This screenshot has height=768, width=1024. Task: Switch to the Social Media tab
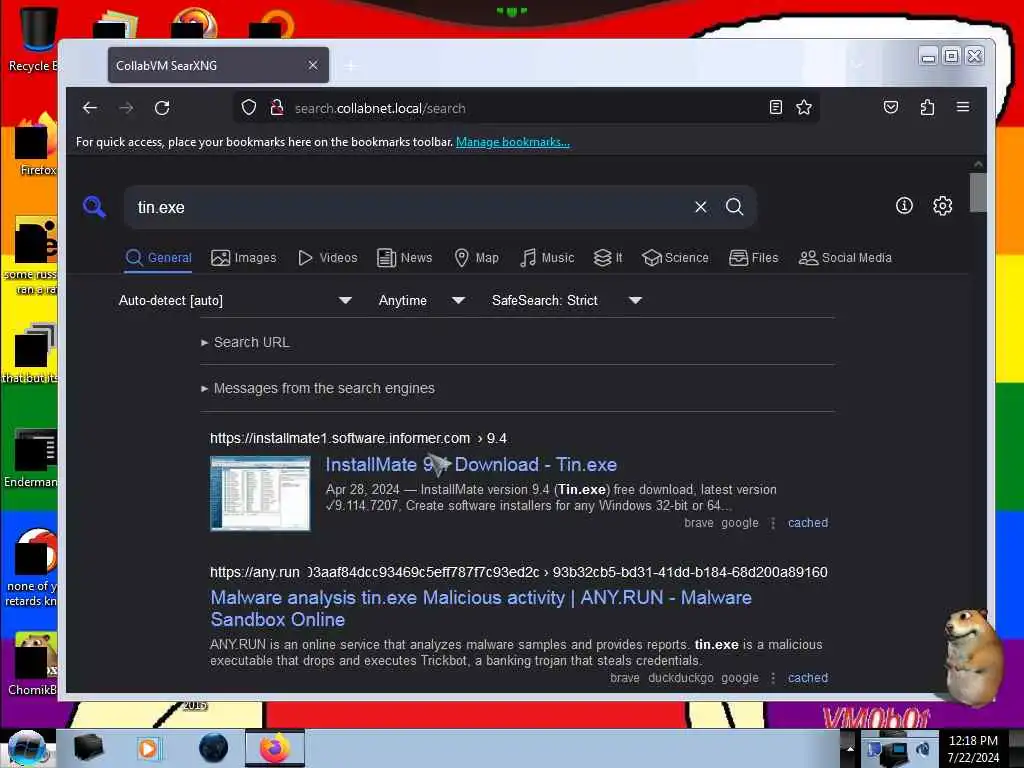tap(845, 258)
